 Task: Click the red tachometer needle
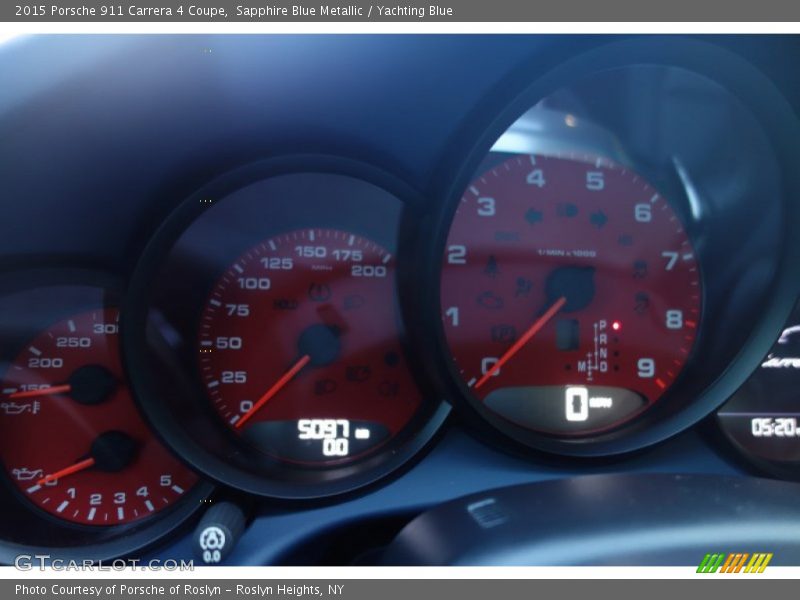click(520, 343)
